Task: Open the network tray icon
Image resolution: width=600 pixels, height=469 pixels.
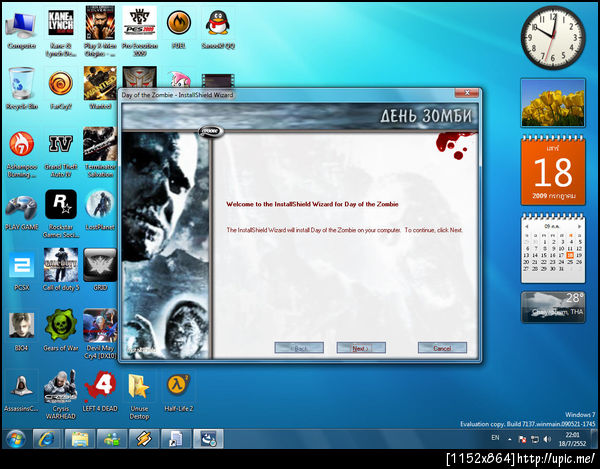Action: pos(535,439)
